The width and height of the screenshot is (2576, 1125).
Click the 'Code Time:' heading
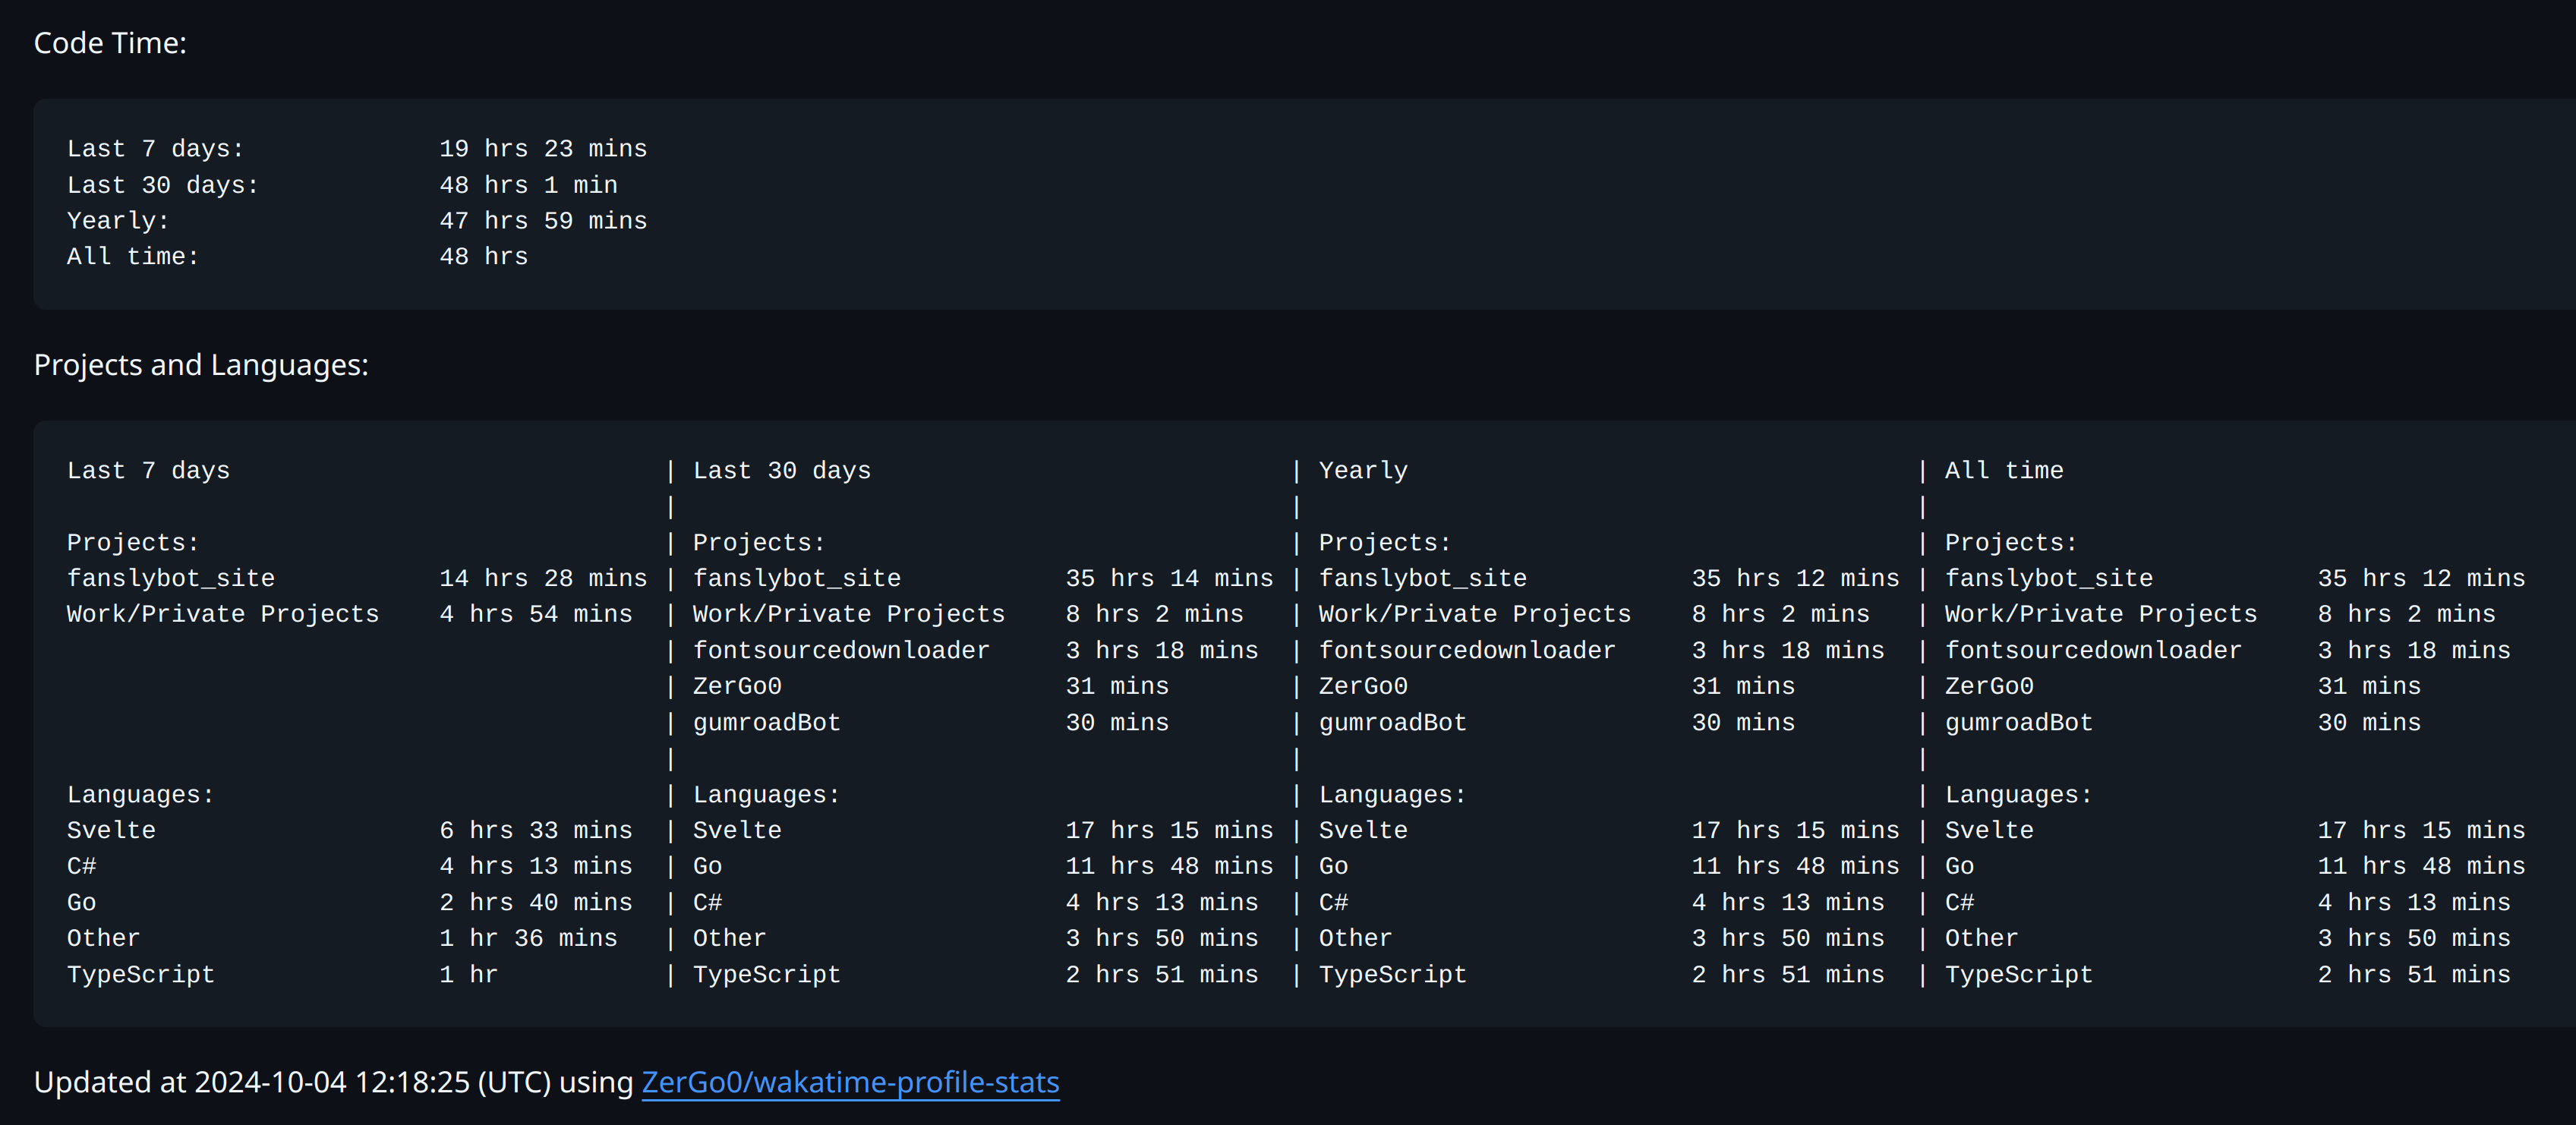coord(110,43)
